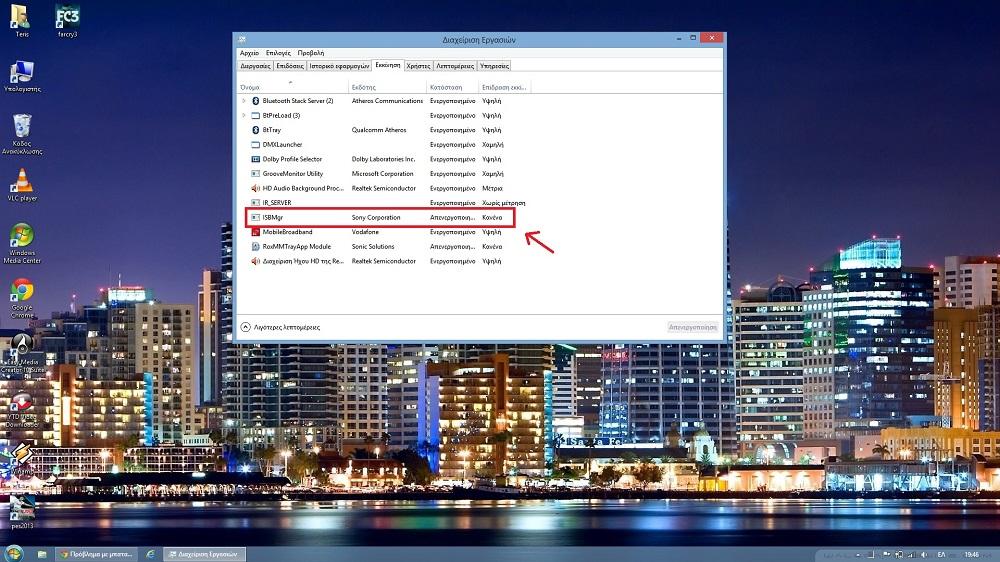Switch to the Χρήστες tab

pos(418,66)
